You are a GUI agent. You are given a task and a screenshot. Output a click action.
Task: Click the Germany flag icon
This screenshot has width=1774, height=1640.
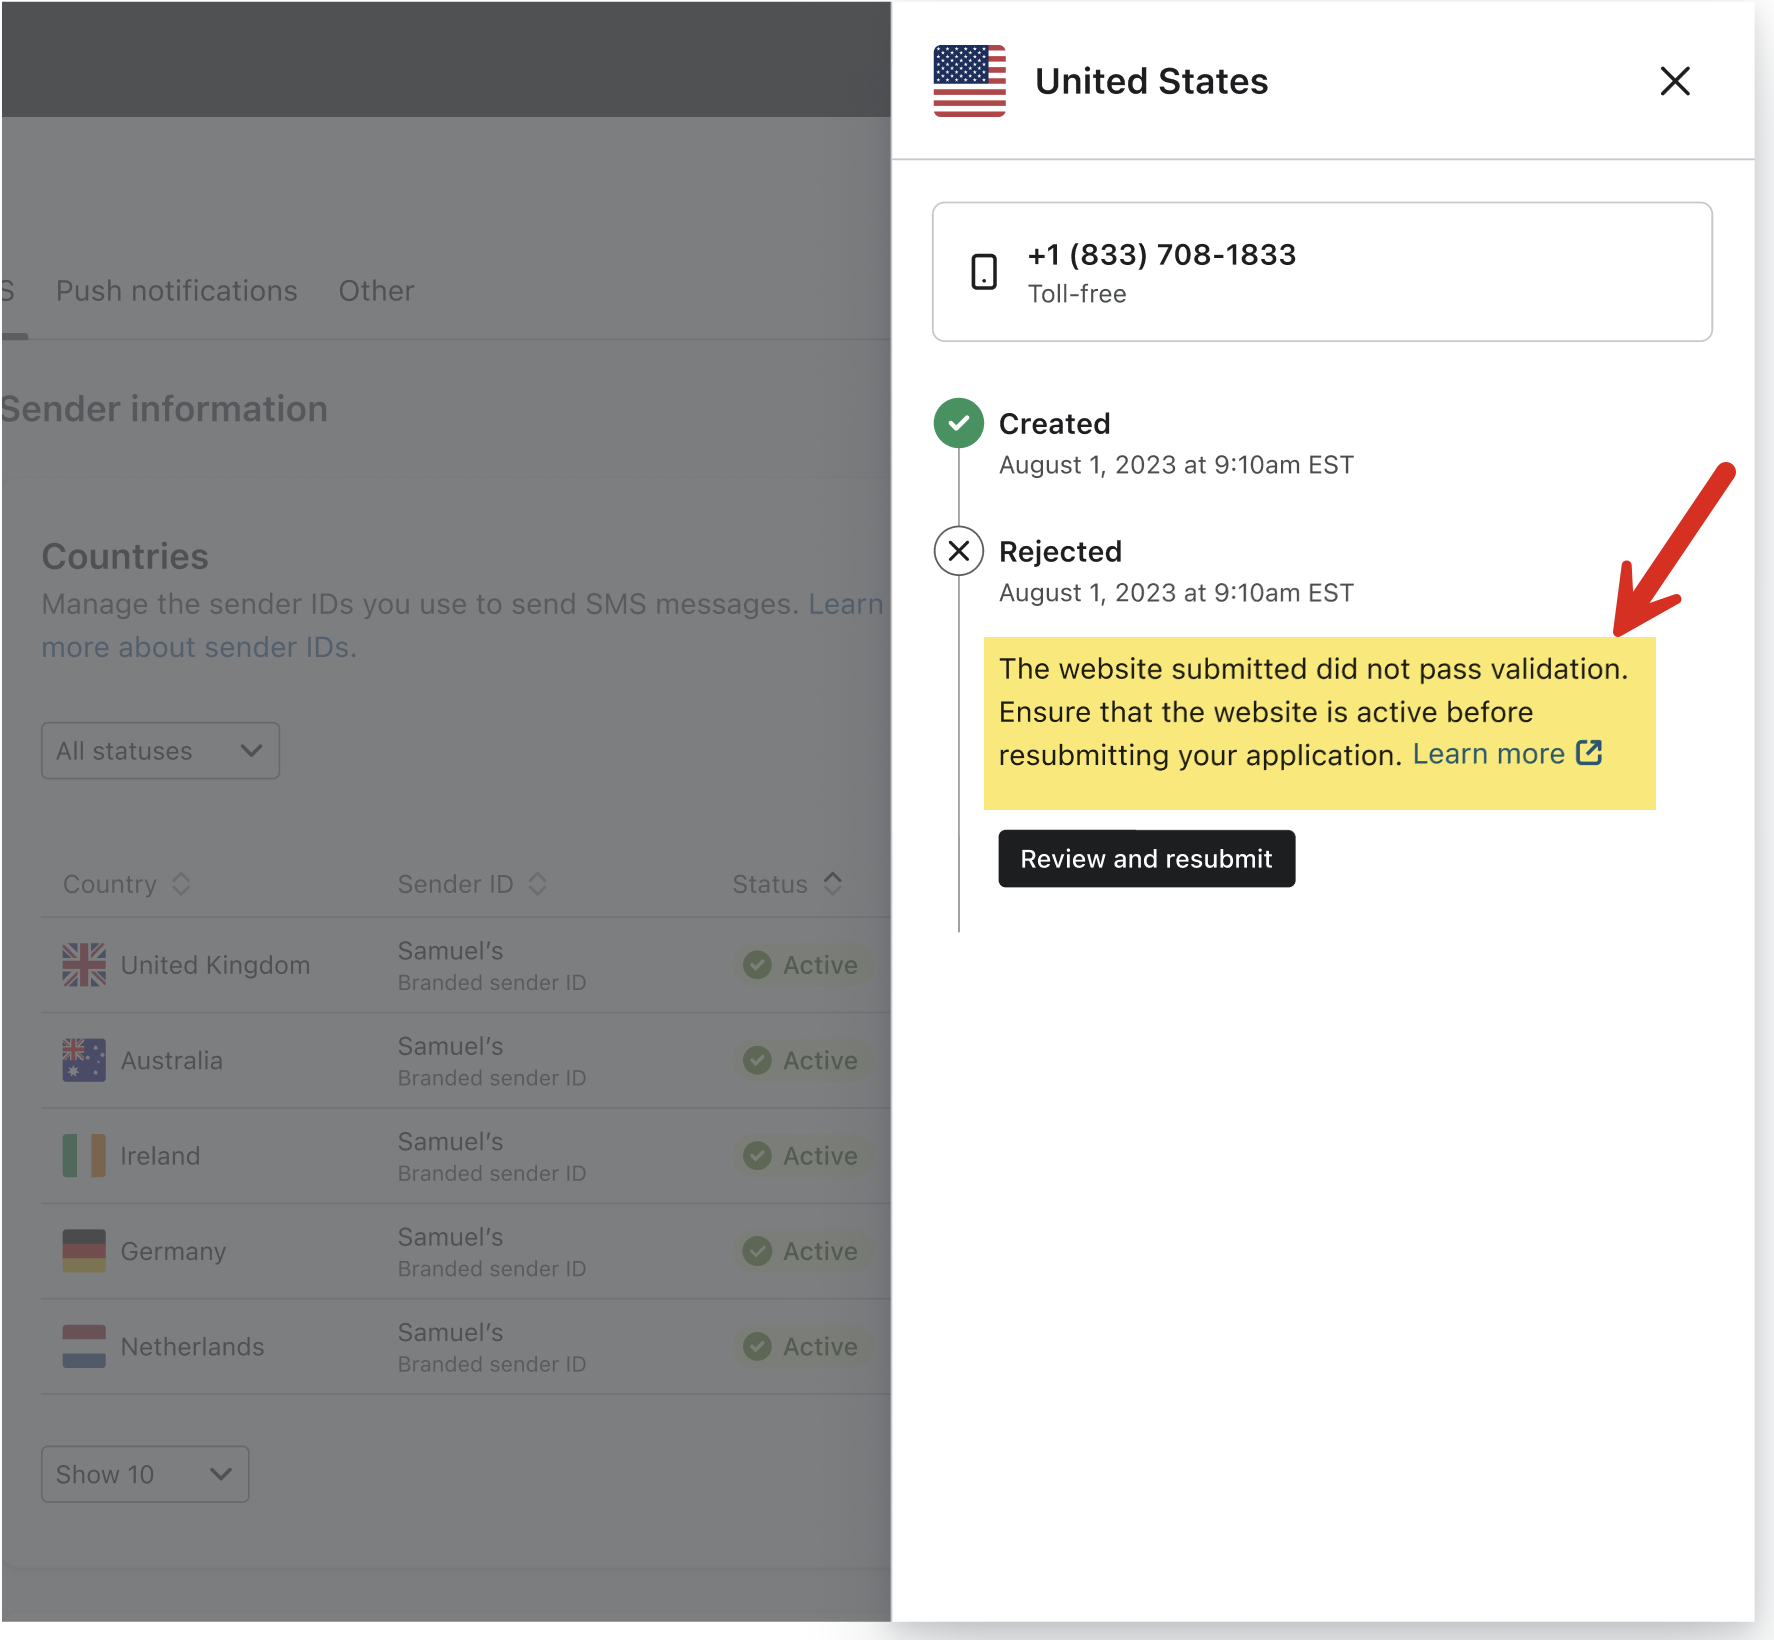pos(84,1251)
